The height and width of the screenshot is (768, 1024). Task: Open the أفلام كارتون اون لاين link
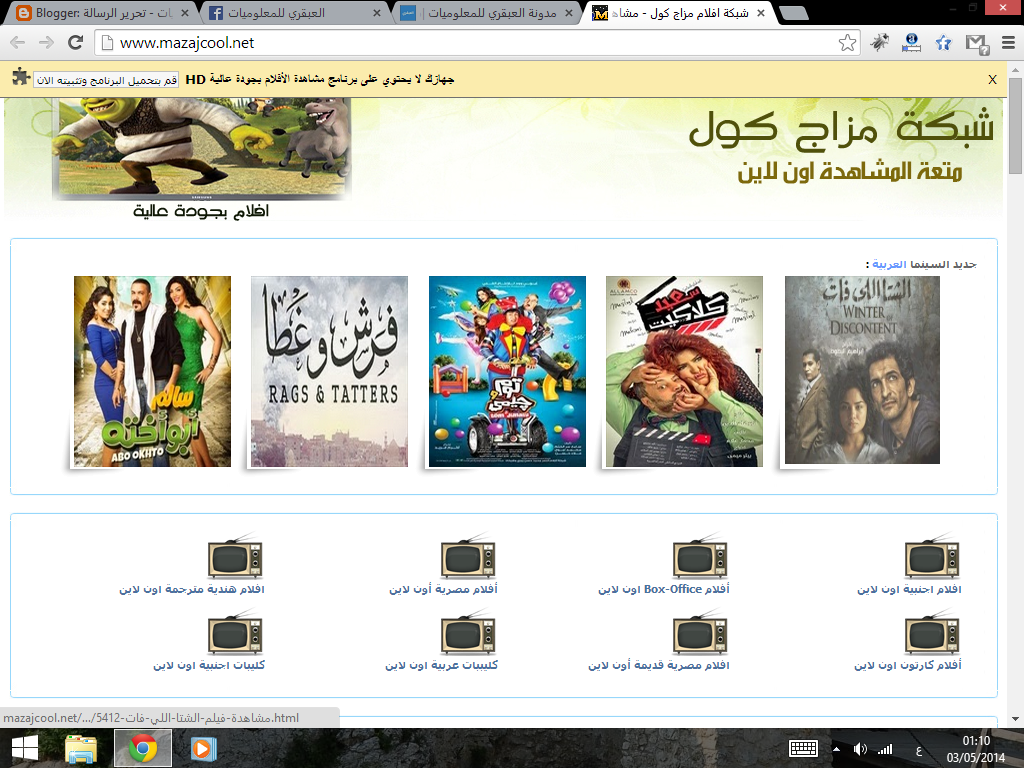[908, 665]
